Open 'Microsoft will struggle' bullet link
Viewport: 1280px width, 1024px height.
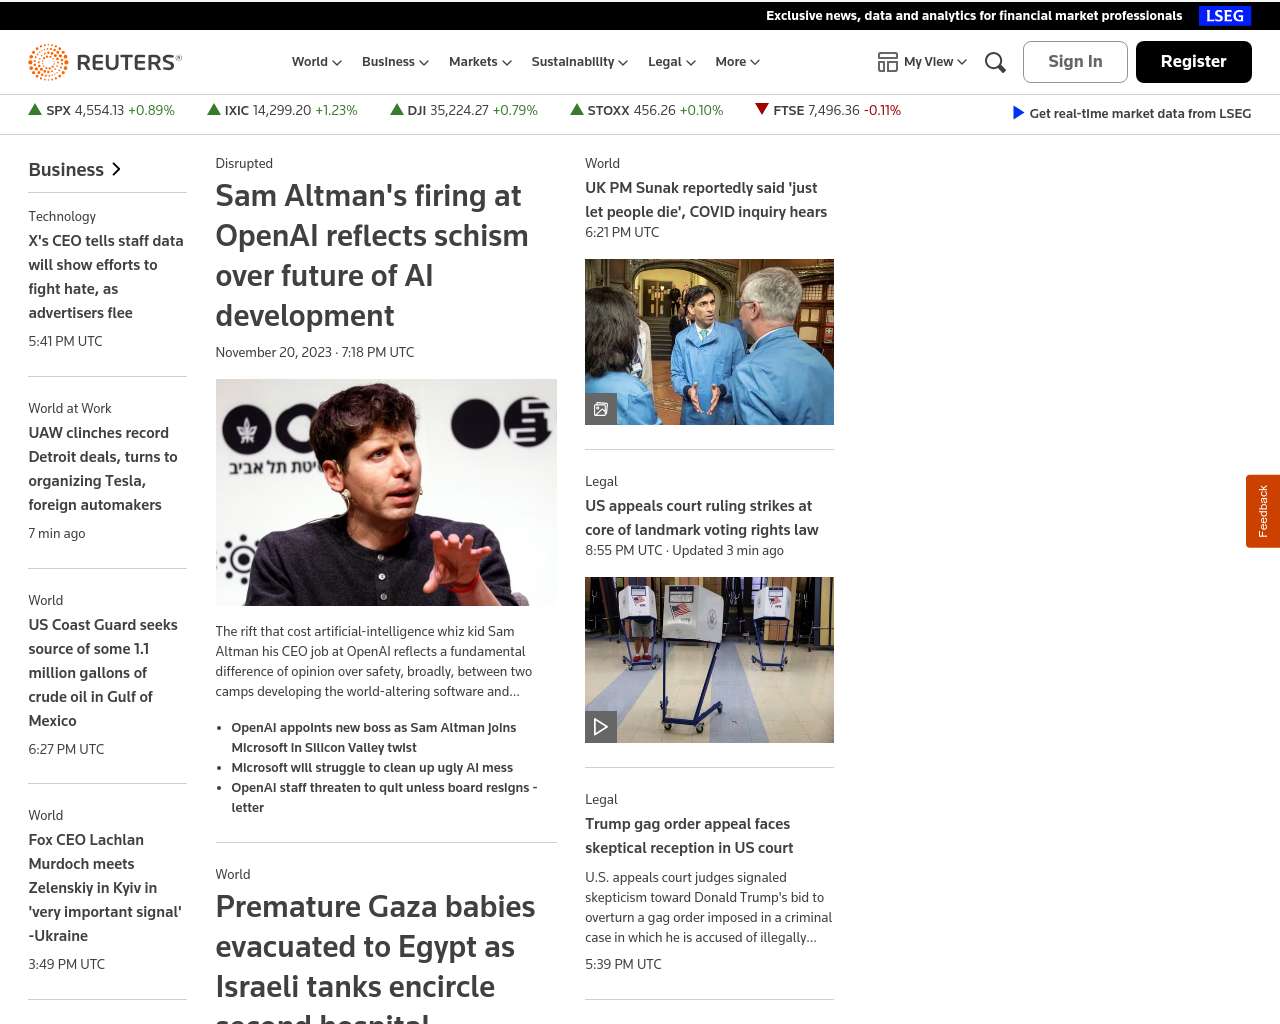coord(372,768)
